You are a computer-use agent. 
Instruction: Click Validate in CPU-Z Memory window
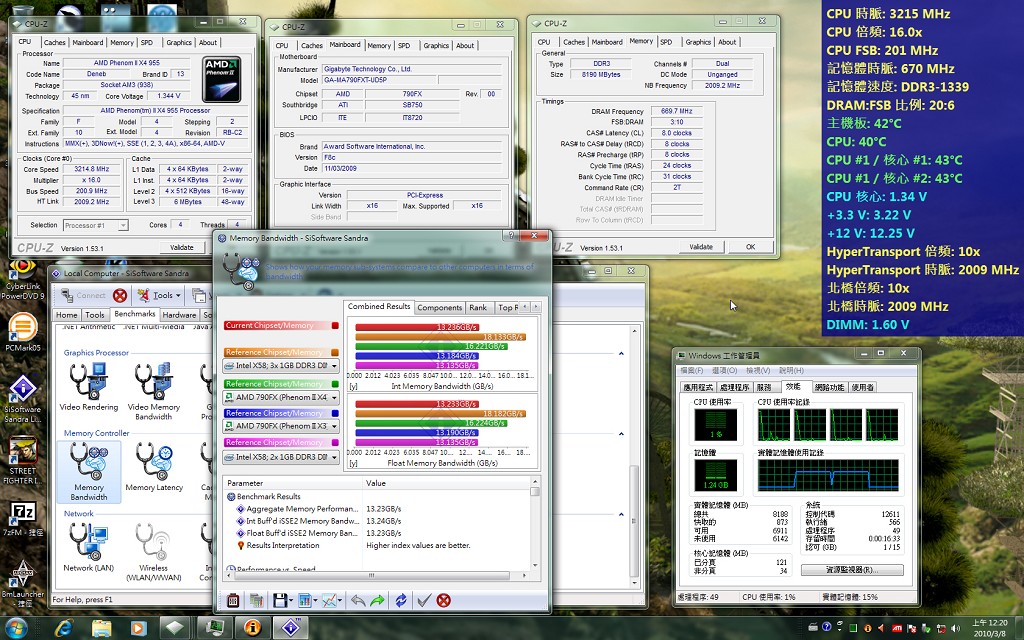[x=701, y=247]
